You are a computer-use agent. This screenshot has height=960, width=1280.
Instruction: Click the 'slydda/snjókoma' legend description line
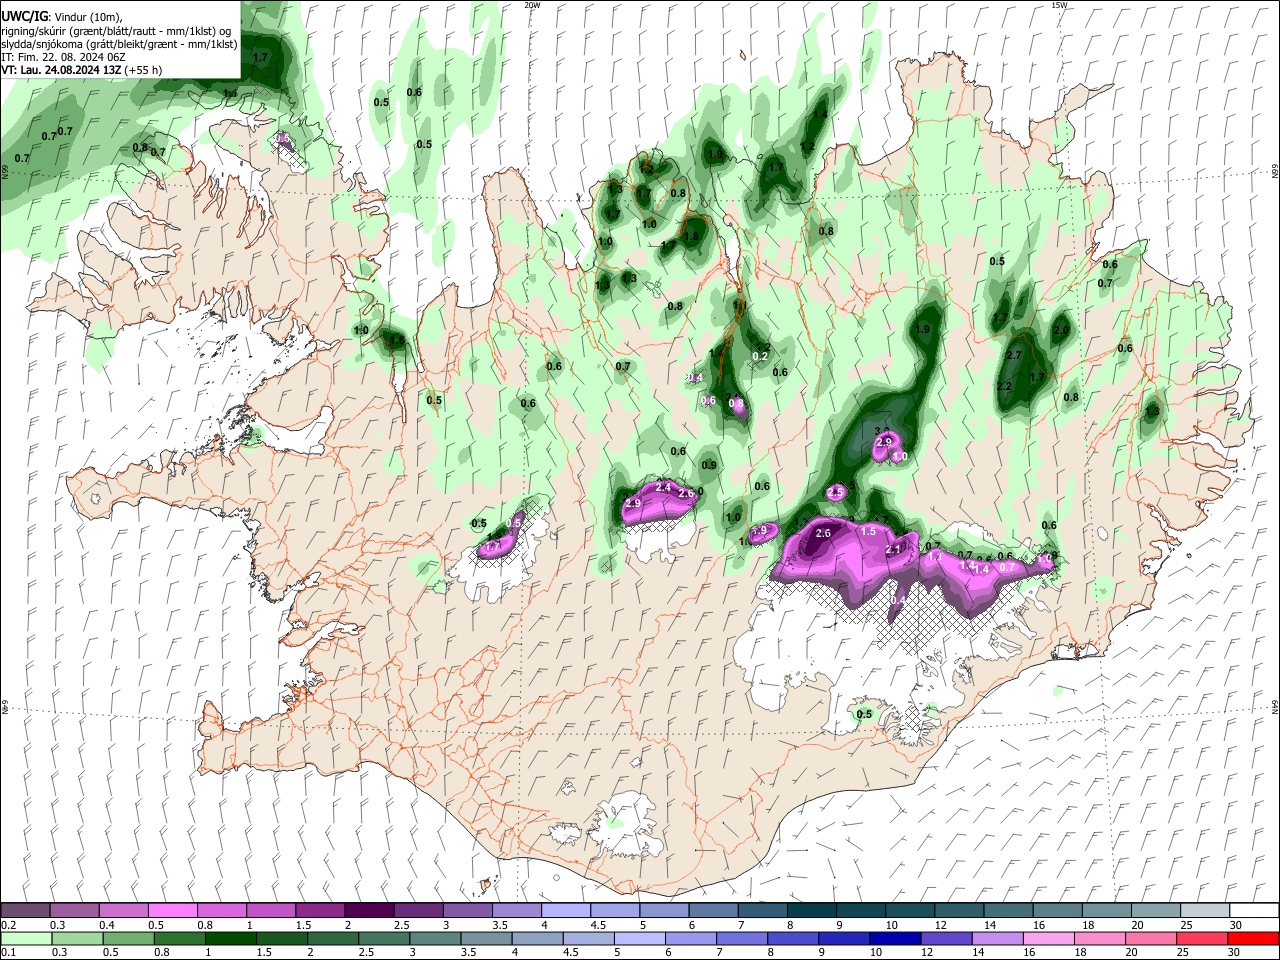(x=119, y=43)
